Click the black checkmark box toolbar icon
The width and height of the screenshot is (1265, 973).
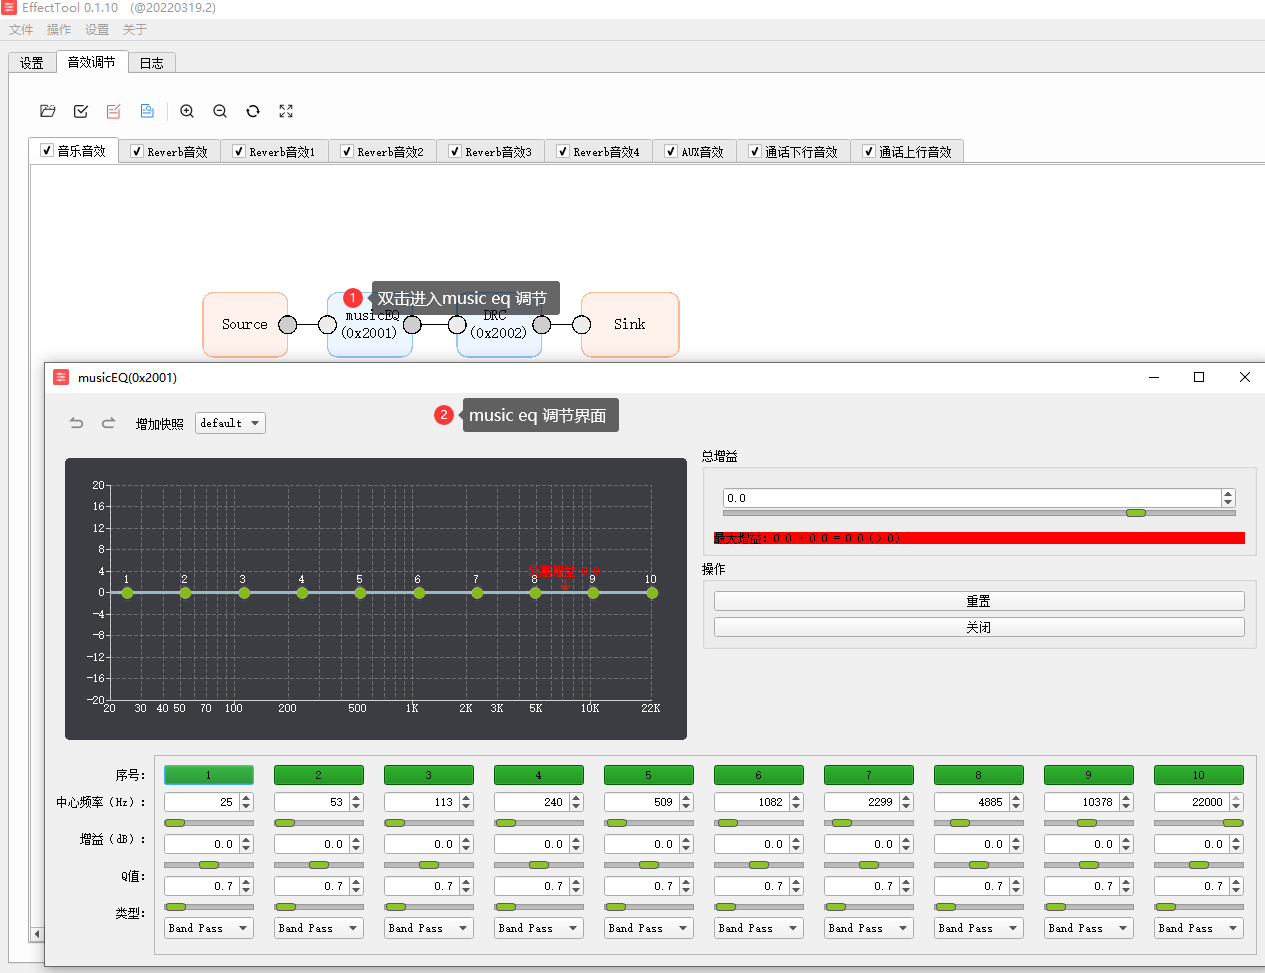pyautogui.click(x=81, y=111)
